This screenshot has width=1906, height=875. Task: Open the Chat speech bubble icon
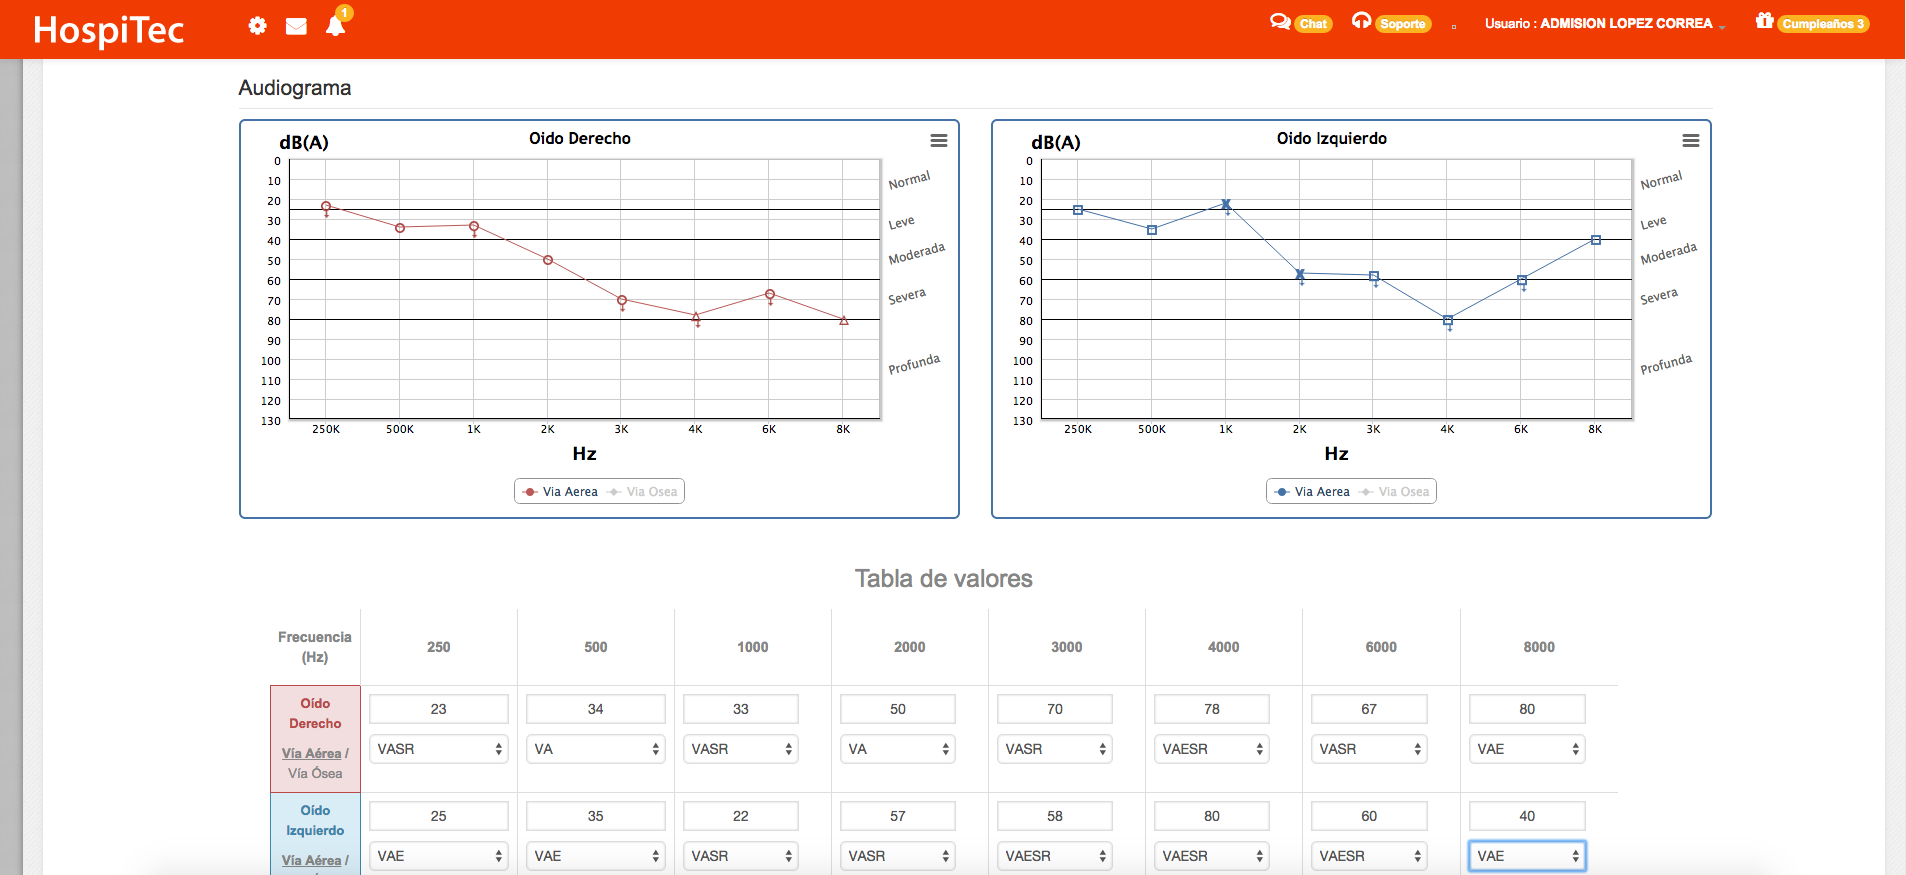(x=1280, y=22)
